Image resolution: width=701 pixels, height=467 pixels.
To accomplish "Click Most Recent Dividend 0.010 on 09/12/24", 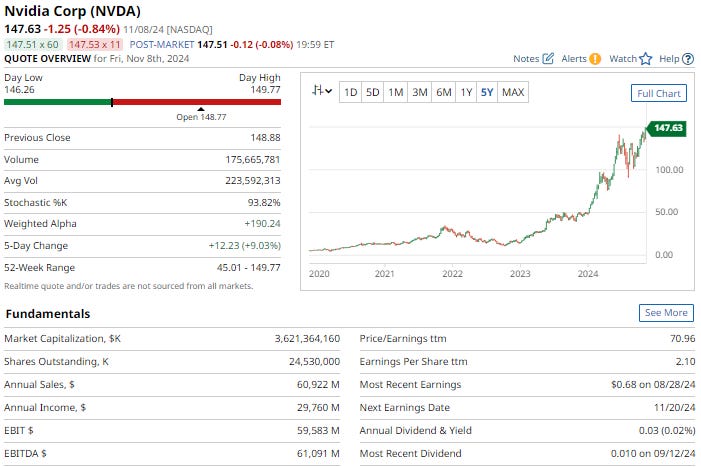I will [x=653, y=454].
